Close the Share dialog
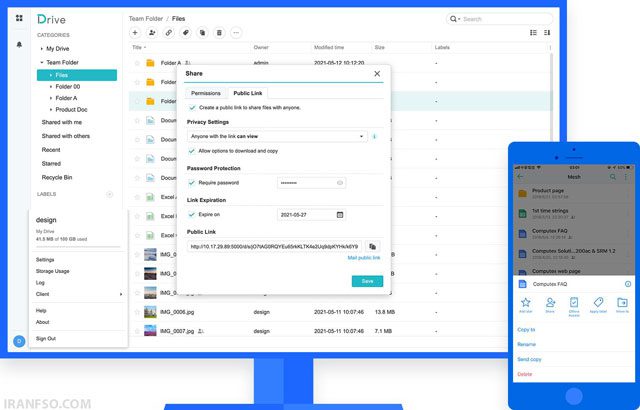Viewport: 640px width, 410px height. click(x=377, y=74)
